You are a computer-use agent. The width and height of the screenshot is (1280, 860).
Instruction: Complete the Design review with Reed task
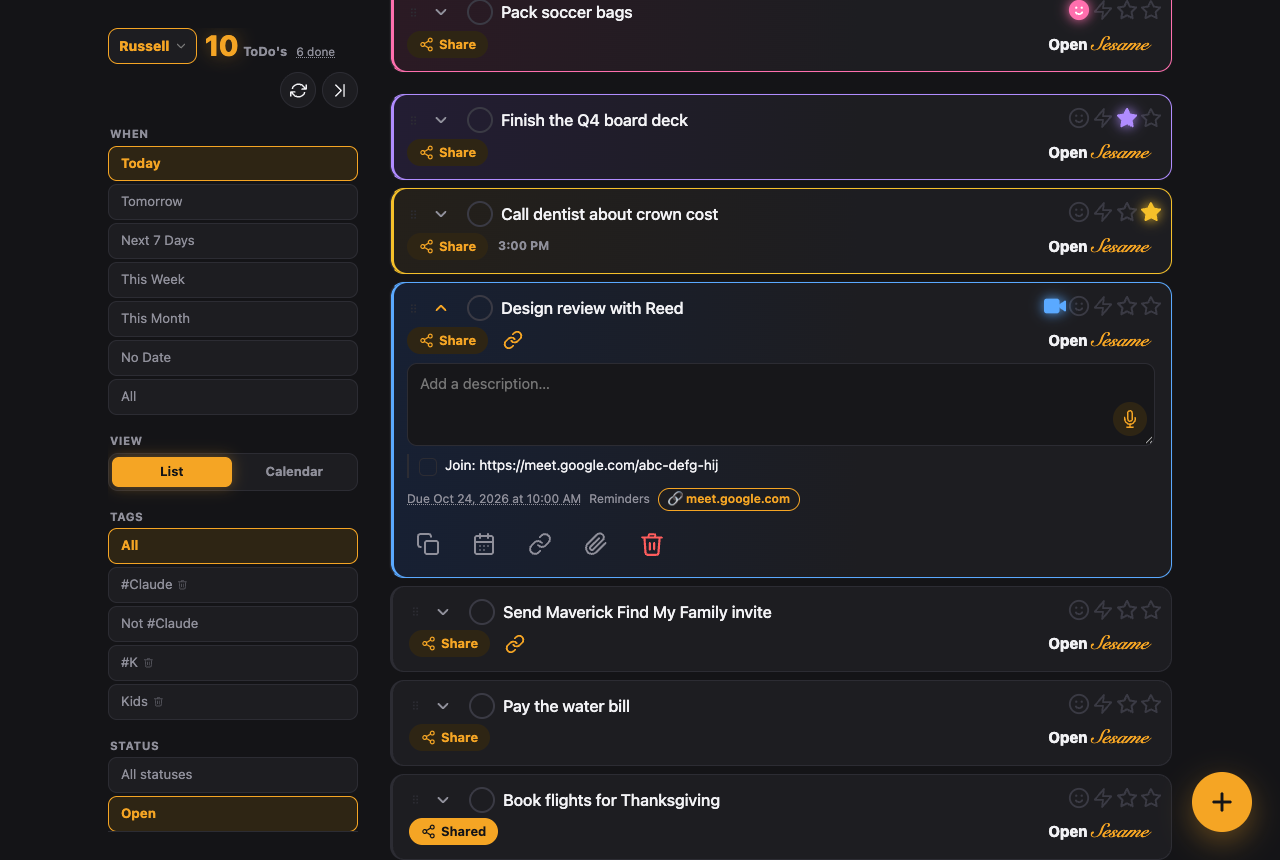tap(480, 308)
